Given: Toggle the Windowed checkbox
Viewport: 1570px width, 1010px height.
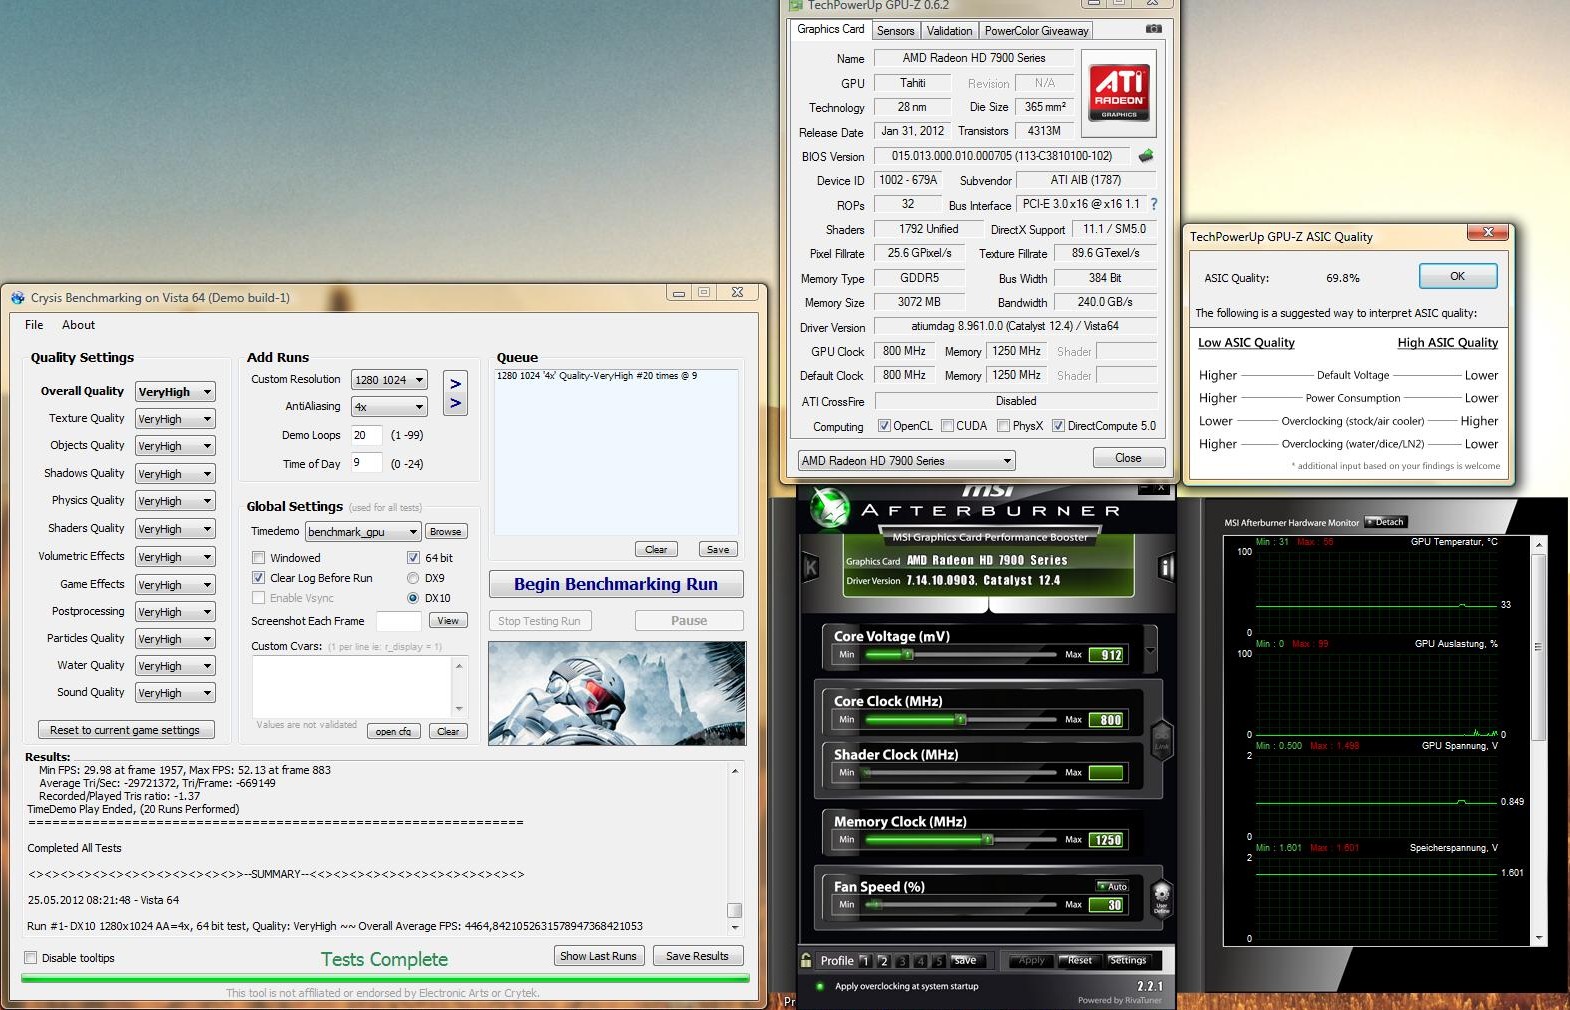Looking at the screenshot, I should tap(258, 558).
